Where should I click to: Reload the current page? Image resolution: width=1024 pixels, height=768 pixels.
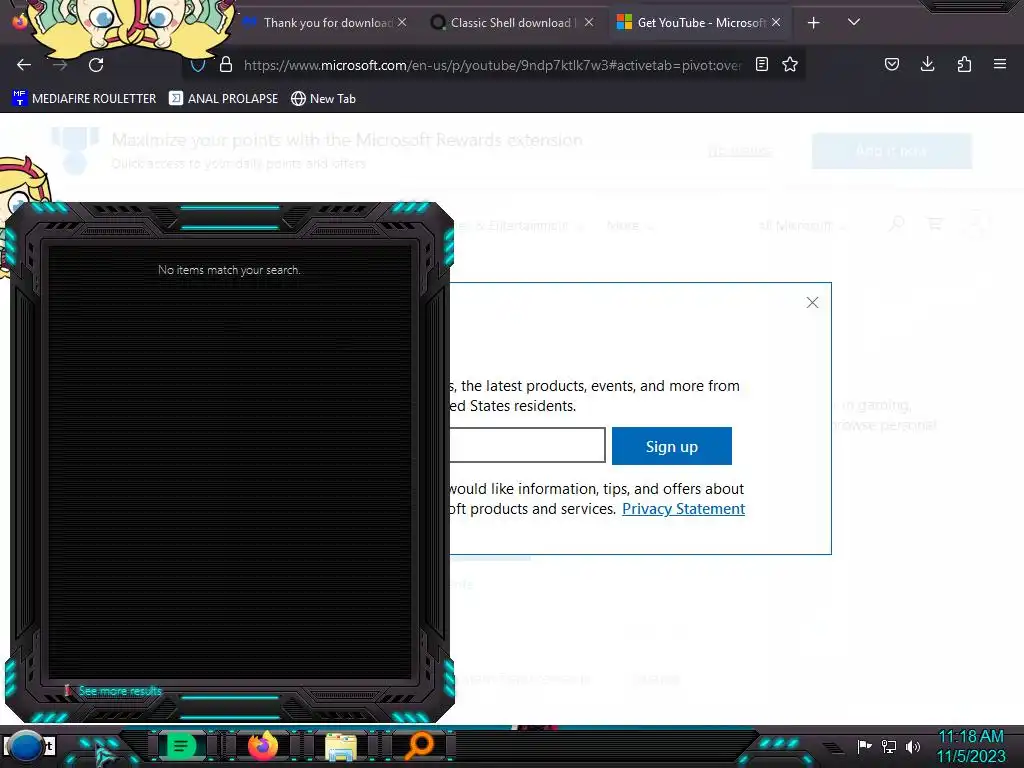96,65
